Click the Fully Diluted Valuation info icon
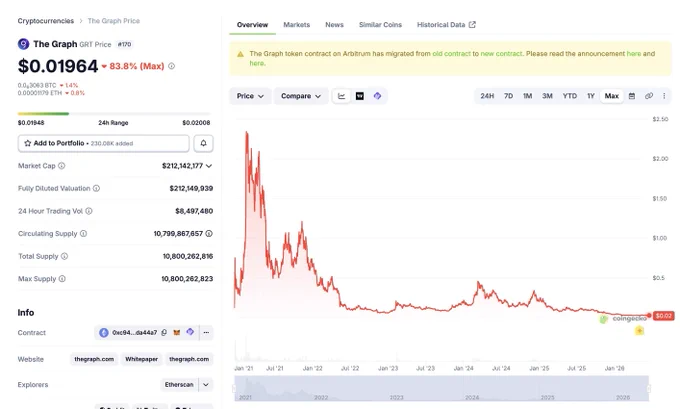The image size is (680, 409). (96, 188)
